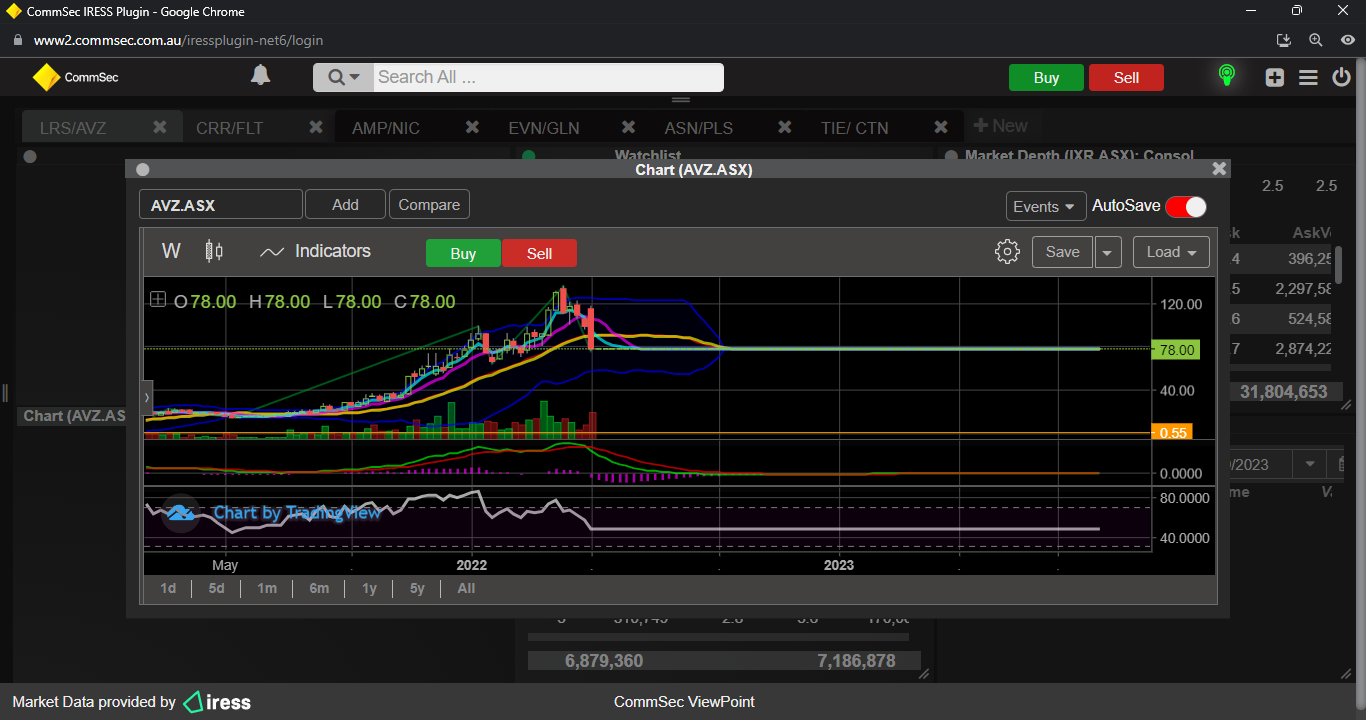Viewport: 1366px width, 720px height.
Task: Click the CommSec diamond logo
Action: (x=46, y=77)
